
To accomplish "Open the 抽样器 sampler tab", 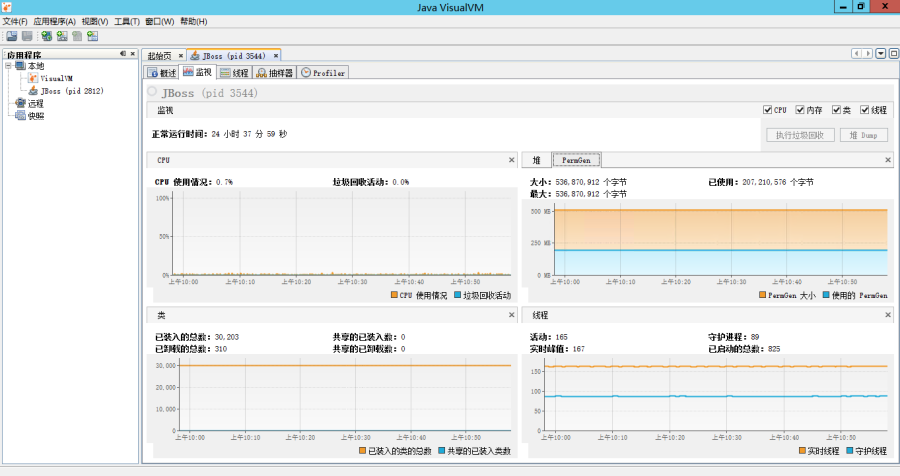I will point(274,72).
